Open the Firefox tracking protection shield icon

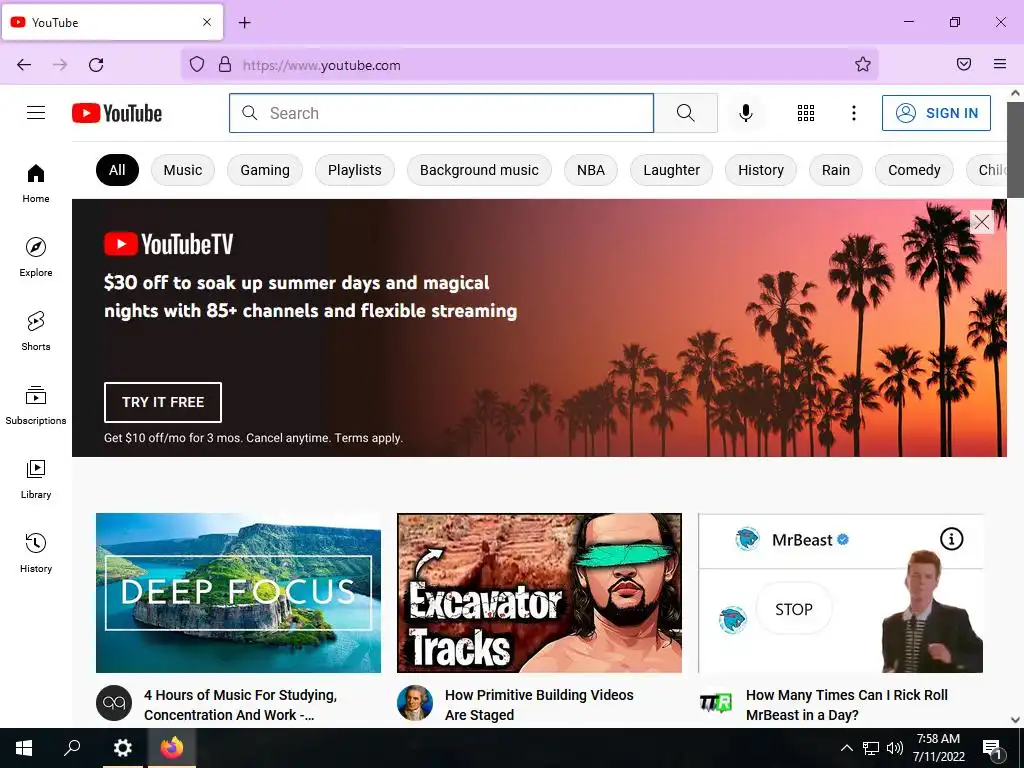(x=197, y=65)
